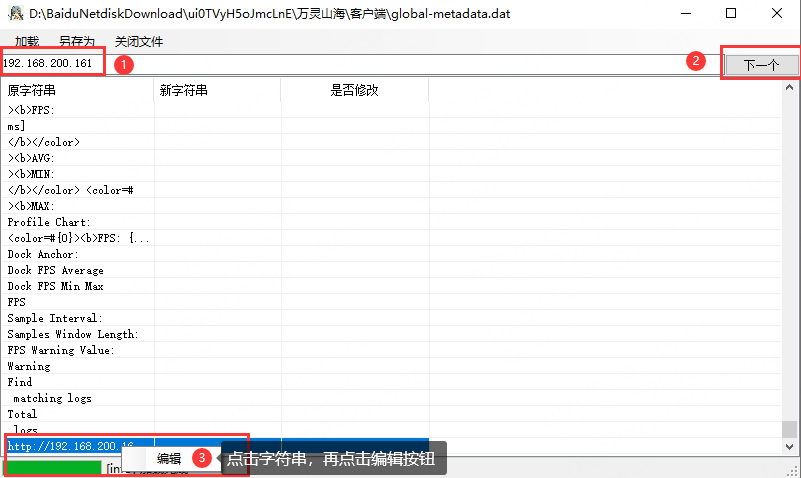The image size is (801, 478).
Task: Choose 编辑 in the context menu
Action: (169, 459)
